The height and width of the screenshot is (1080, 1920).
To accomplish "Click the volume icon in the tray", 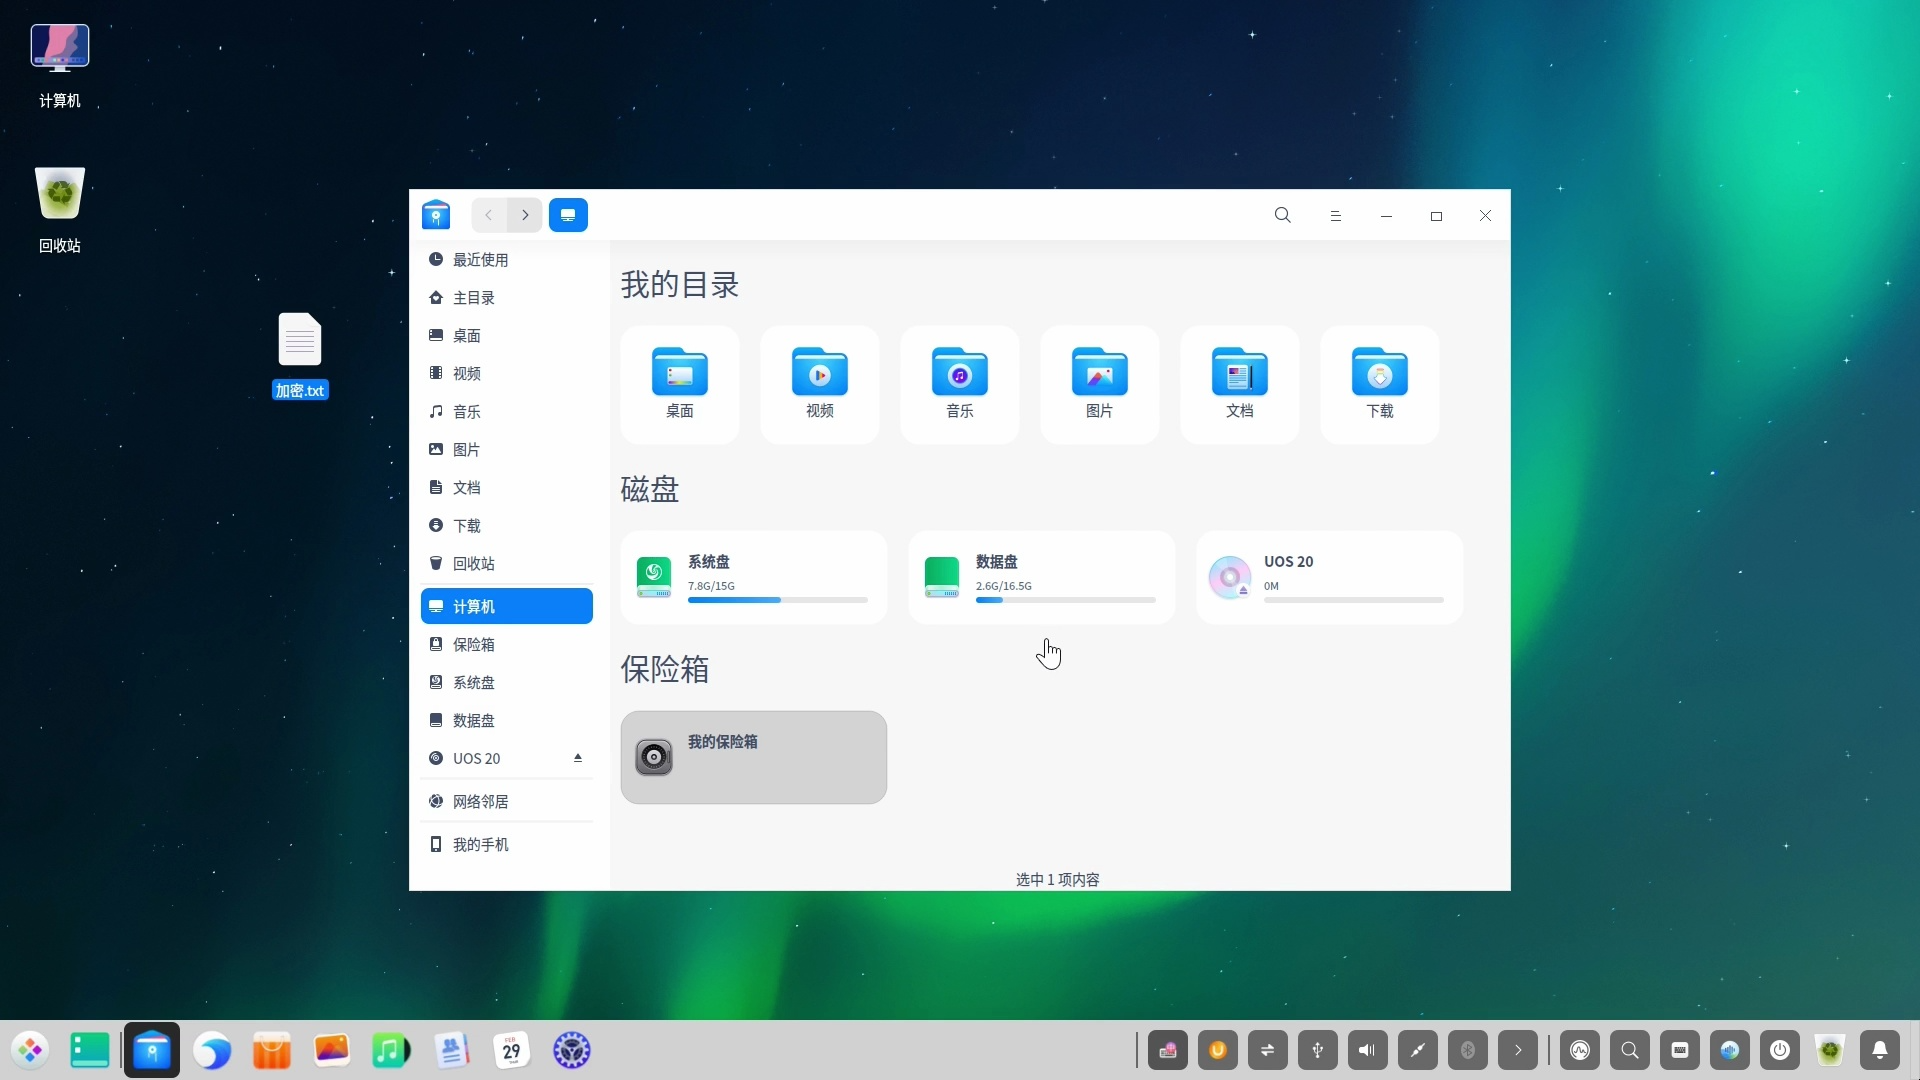I will (x=1368, y=1051).
